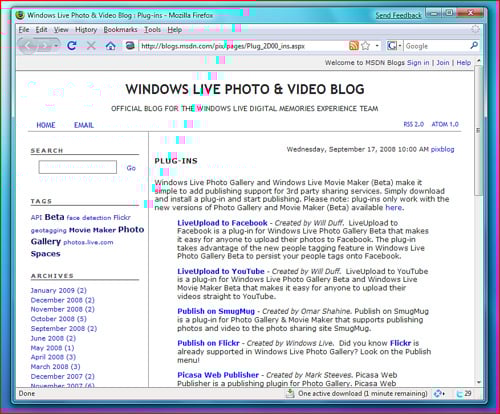The height and width of the screenshot is (414, 500).
Task: Click the Forward navigation arrow
Action: point(46,46)
